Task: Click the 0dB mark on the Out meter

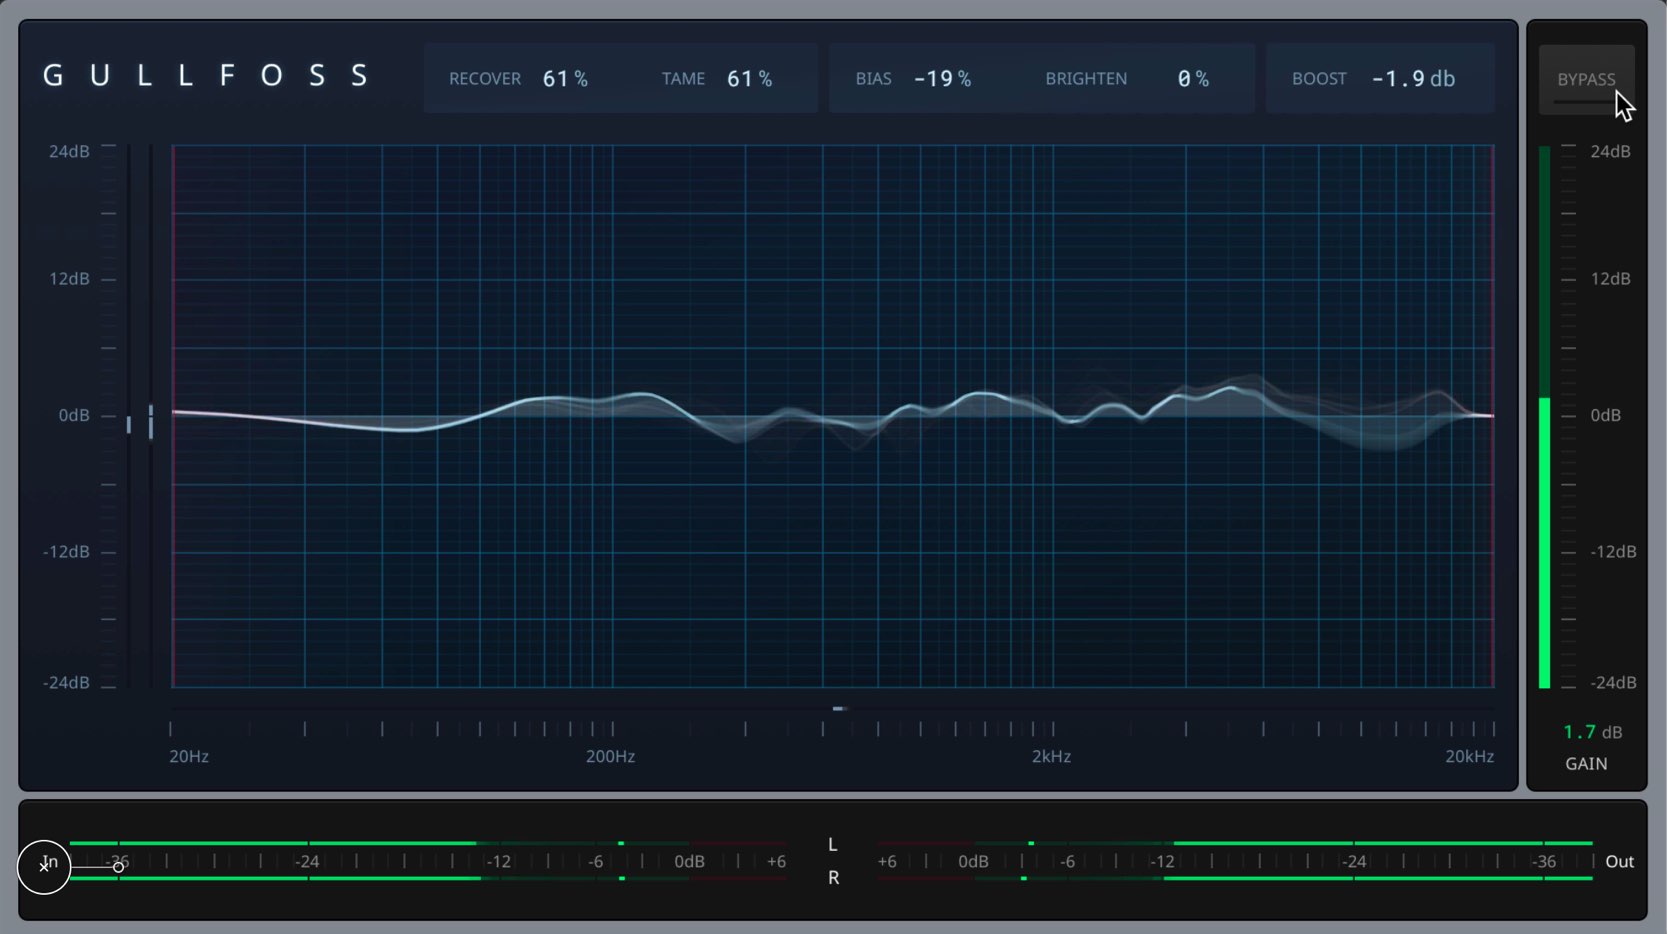Action: [x=973, y=862]
